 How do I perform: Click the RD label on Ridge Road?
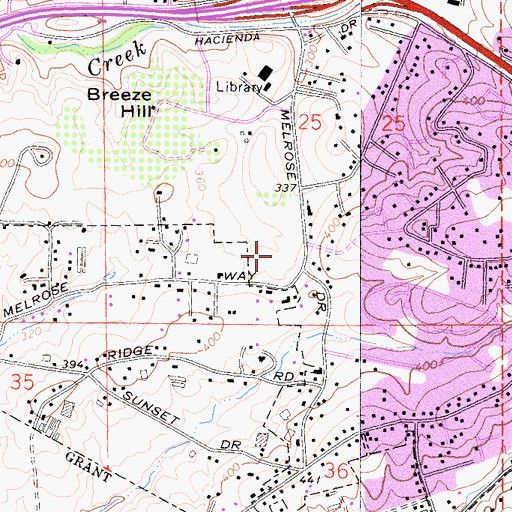[284, 377]
